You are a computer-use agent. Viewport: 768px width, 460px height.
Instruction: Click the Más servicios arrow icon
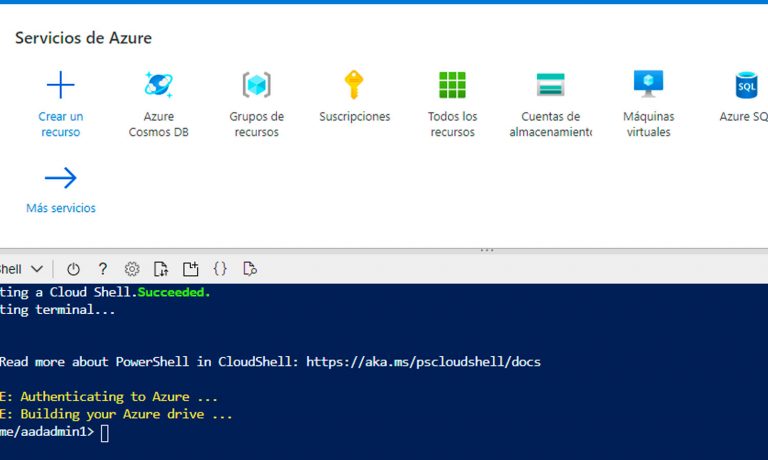click(x=61, y=178)
